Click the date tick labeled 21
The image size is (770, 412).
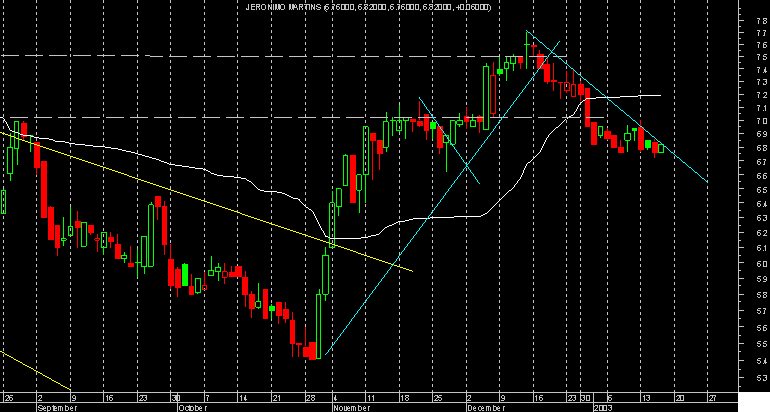click(275, 398)
